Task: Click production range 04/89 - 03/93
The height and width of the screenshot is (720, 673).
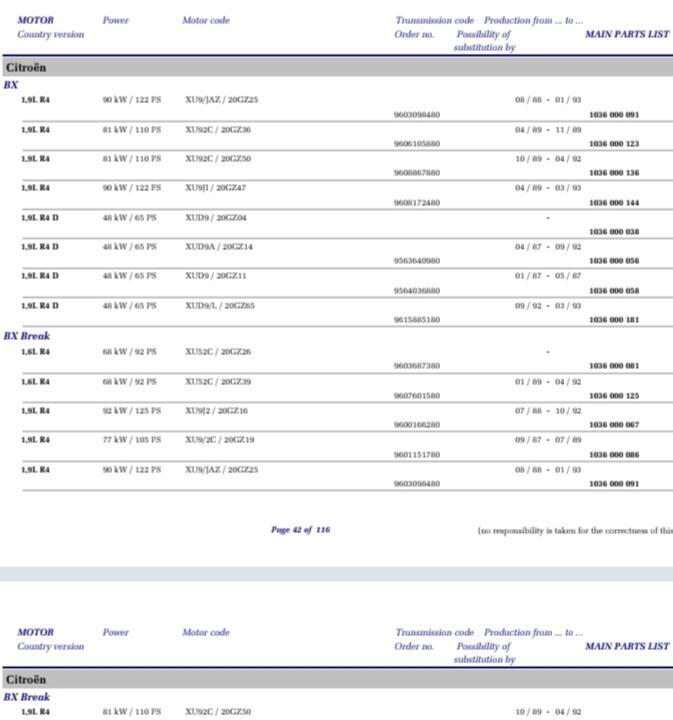Action: point(548,187)
